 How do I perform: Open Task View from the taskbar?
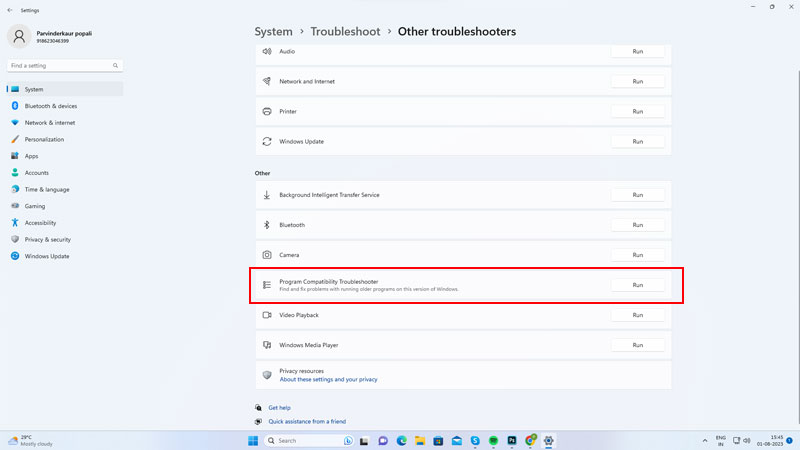pyautogui.click(x=364, y=441)
